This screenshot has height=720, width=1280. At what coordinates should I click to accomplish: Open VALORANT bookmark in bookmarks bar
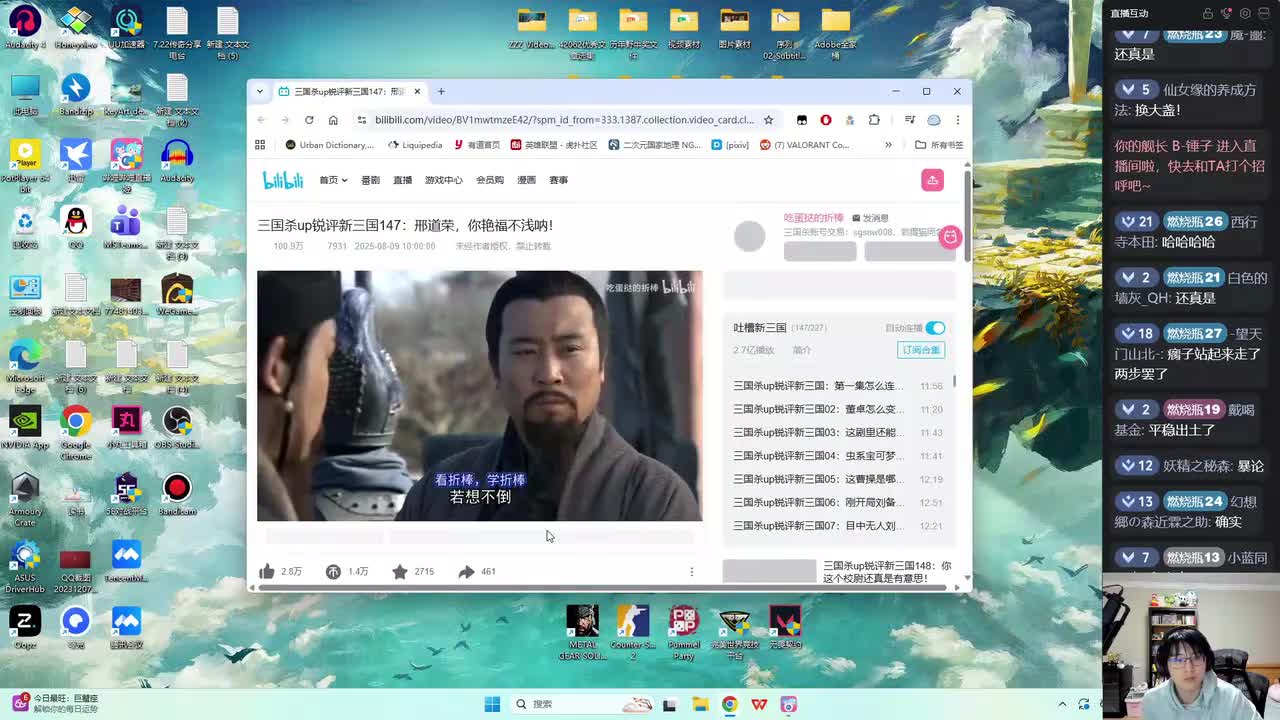pyautogui.click(x=805, y=145)
